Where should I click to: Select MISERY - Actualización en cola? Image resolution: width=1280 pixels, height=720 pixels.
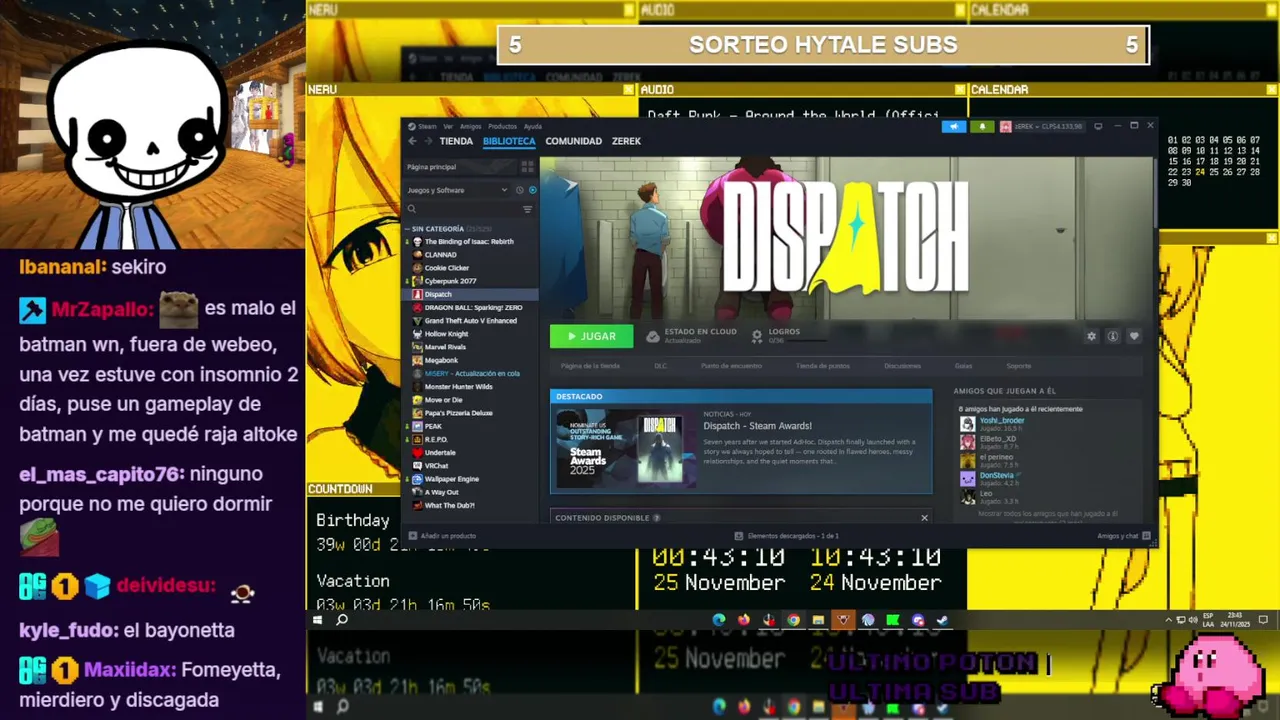pyautogui.click(x=472, y=373)
